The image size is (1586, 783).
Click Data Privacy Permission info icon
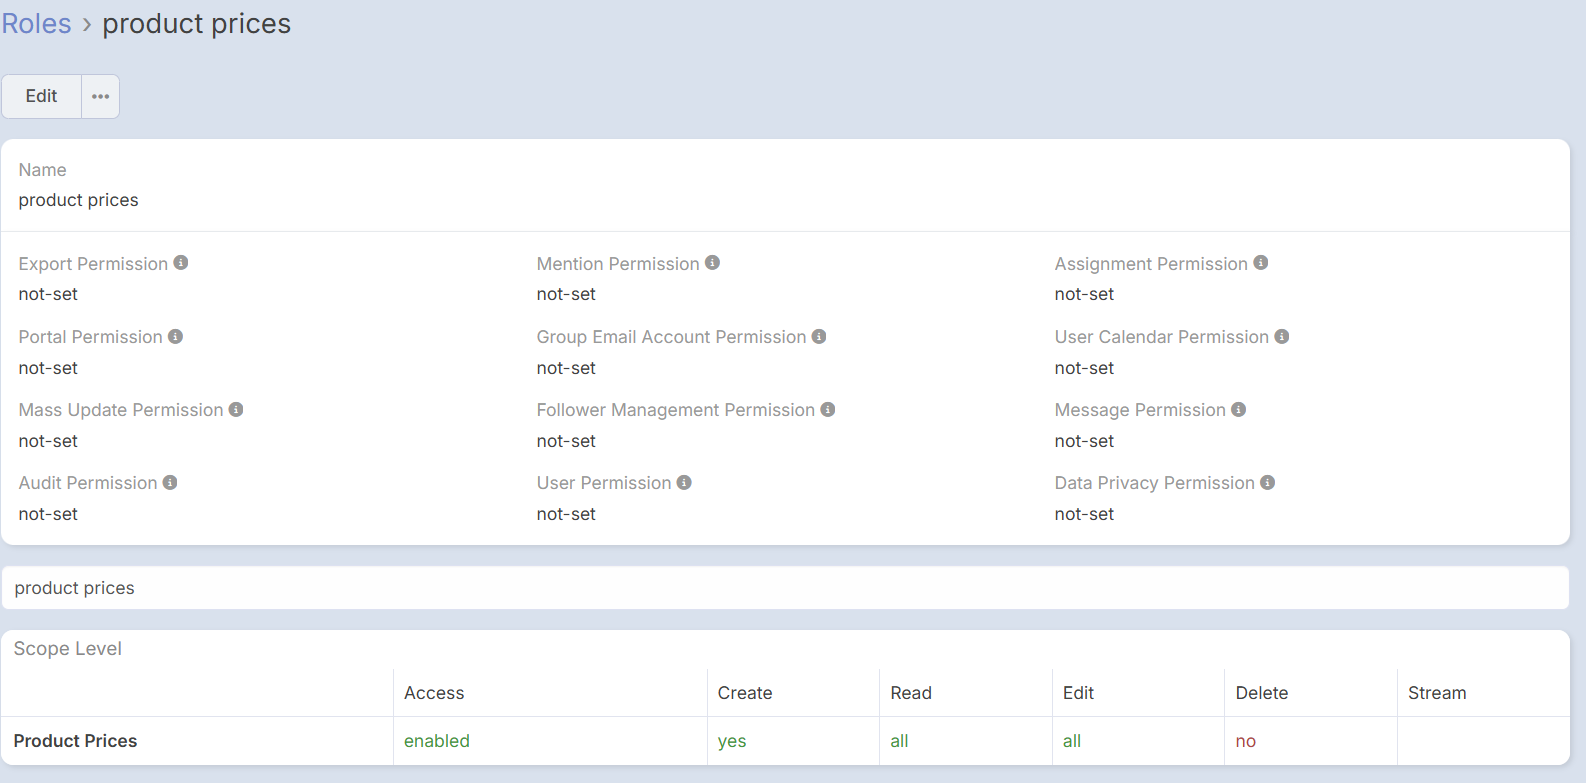coord(1268,483)
